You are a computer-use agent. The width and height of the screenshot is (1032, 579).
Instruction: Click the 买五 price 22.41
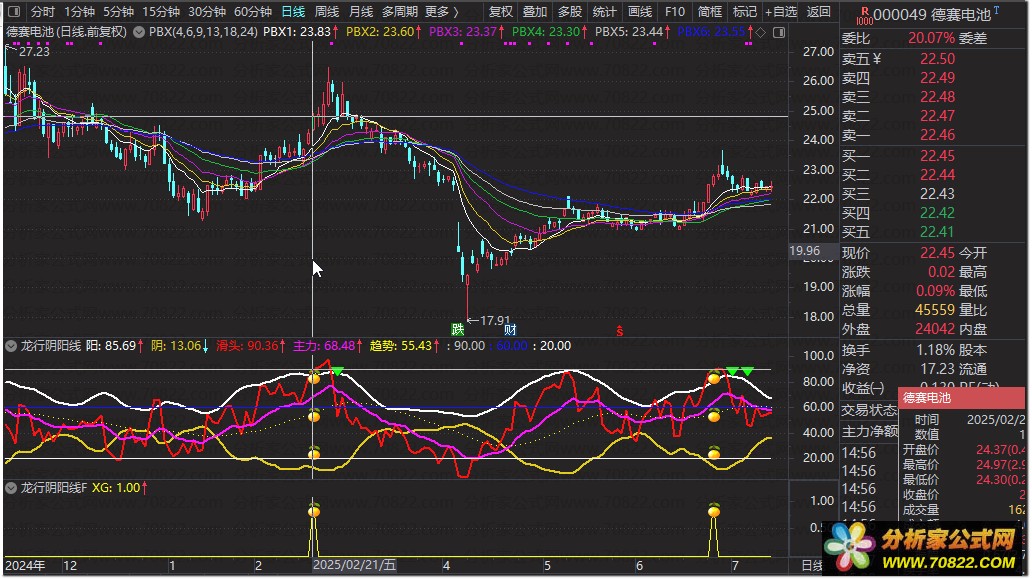click(937, 232)
